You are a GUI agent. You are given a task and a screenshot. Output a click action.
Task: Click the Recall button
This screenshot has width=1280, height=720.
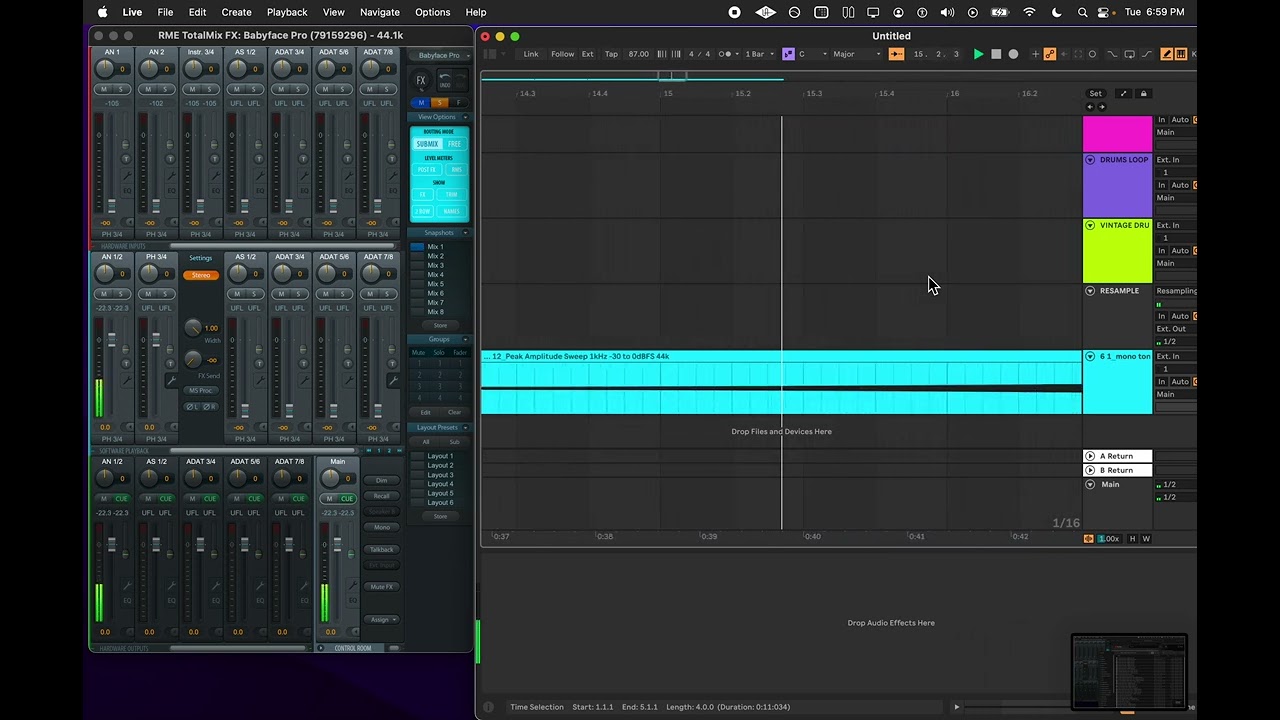[x=382, y=496]
